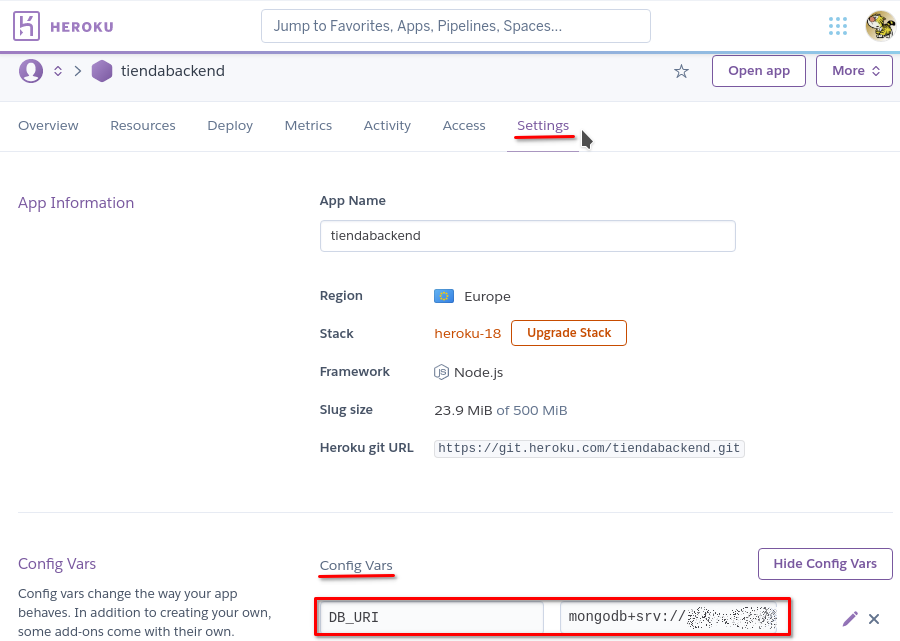The height and width of the screenshot is (641, 900).
Task: Click the Open app button
Action: tap(759, 71)
